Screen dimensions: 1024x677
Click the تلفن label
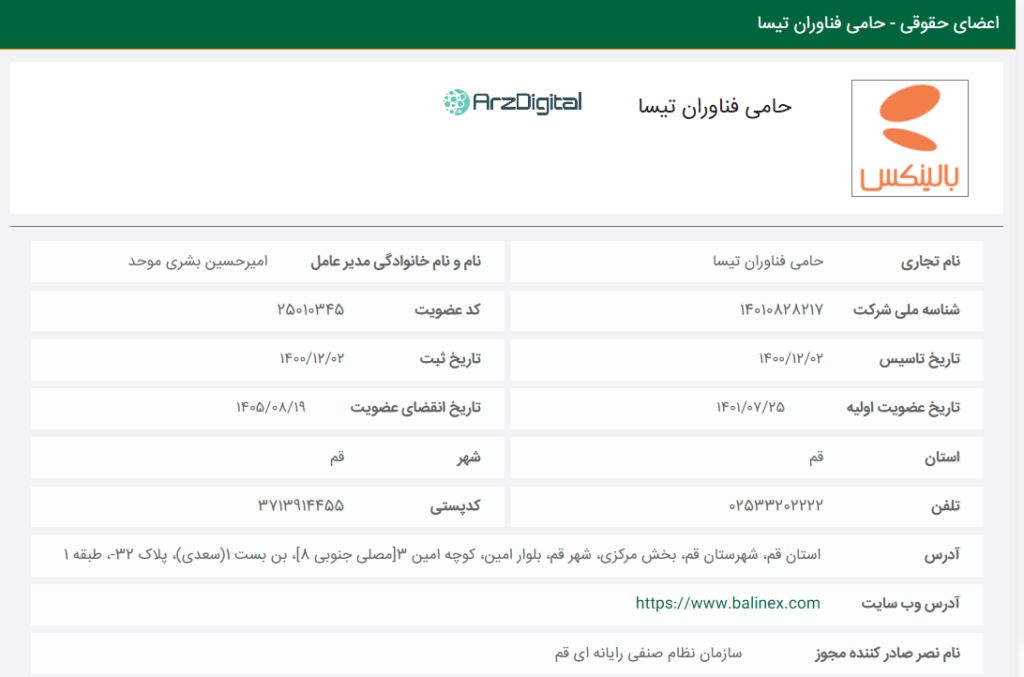pyautogui.click(x=945, y=506)
